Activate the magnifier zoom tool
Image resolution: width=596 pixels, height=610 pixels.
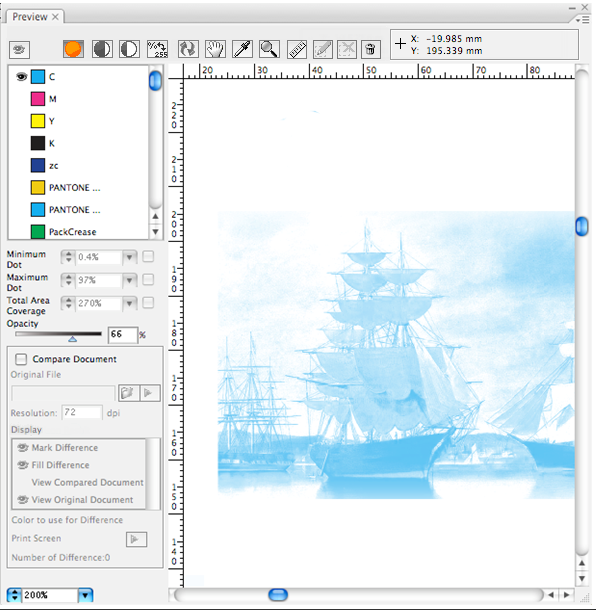pos(269,49)
